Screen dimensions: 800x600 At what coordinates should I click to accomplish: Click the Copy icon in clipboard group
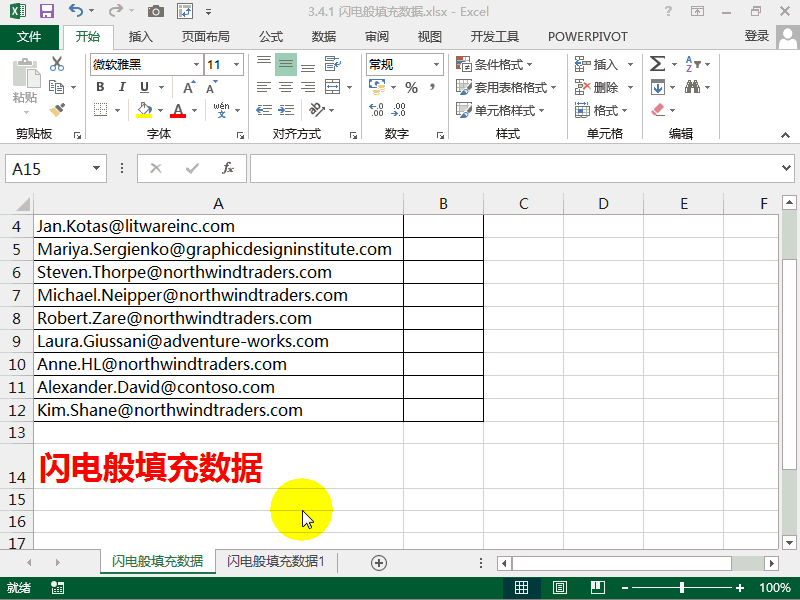click(x=56, y=87)
